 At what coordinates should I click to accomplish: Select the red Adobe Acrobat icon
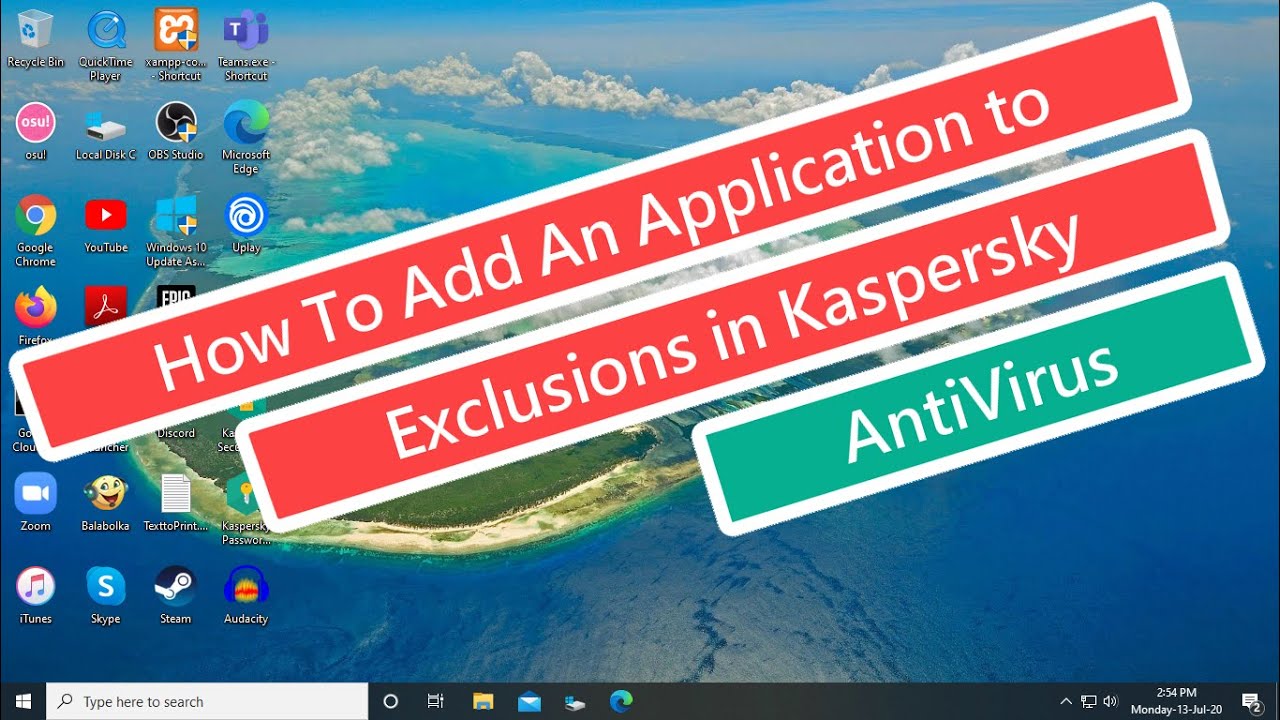pos(105,306)
